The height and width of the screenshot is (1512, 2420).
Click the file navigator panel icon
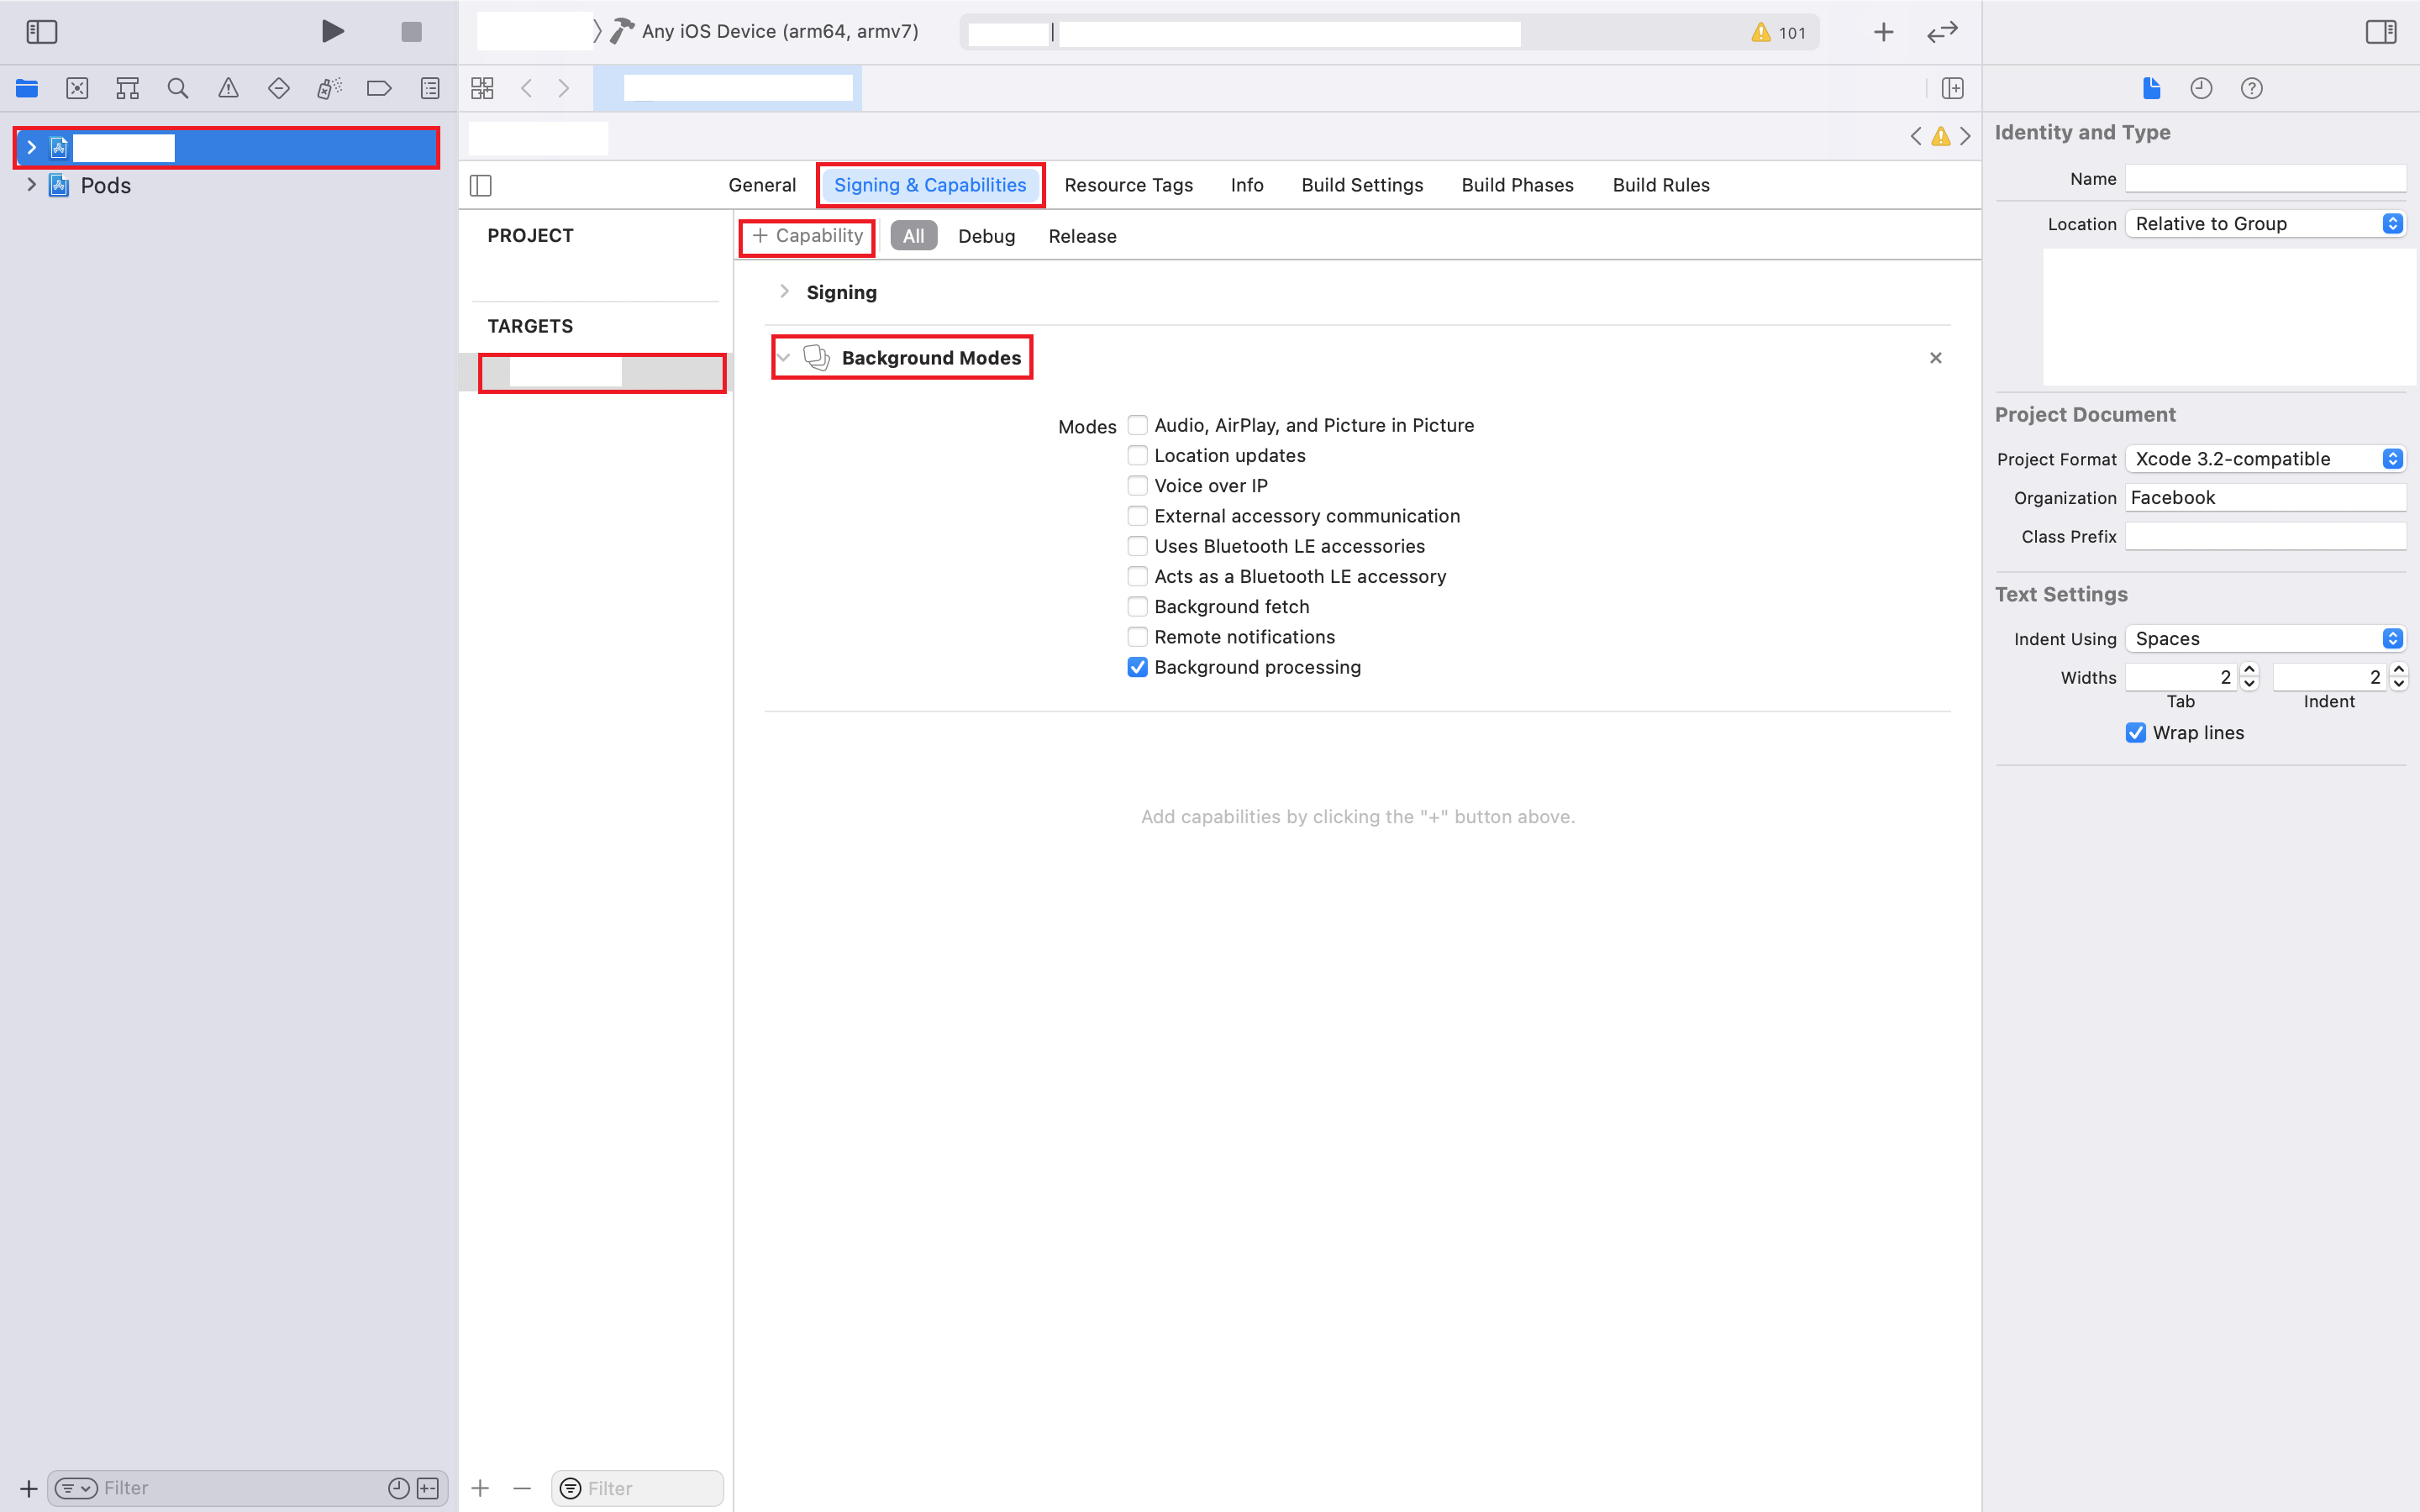tap(26, 87)
